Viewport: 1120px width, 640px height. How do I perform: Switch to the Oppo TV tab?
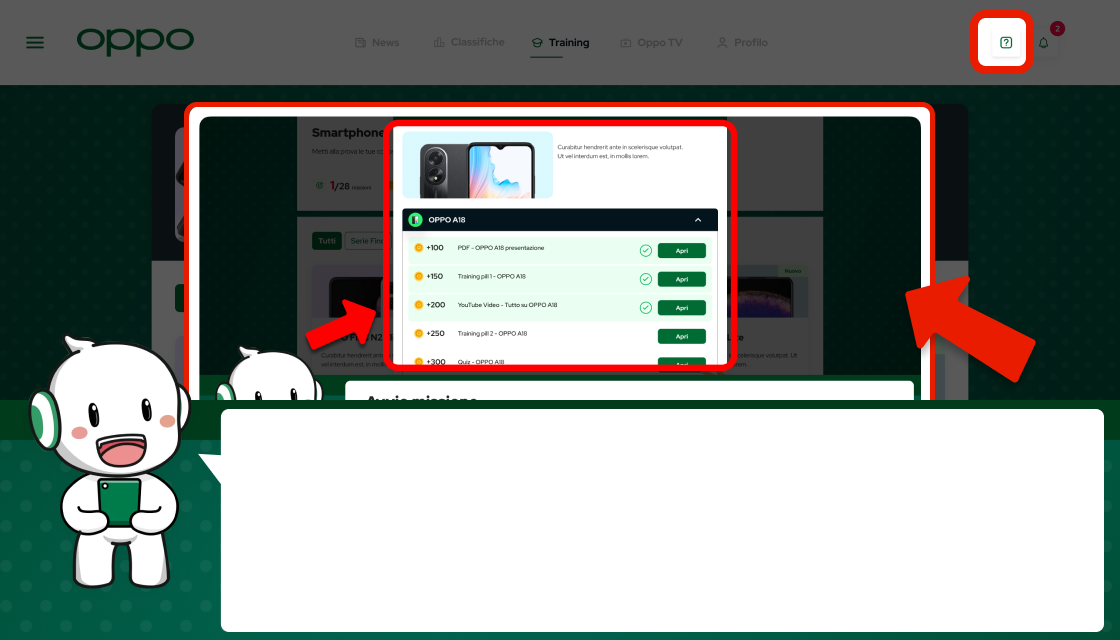tap(651, 43)
